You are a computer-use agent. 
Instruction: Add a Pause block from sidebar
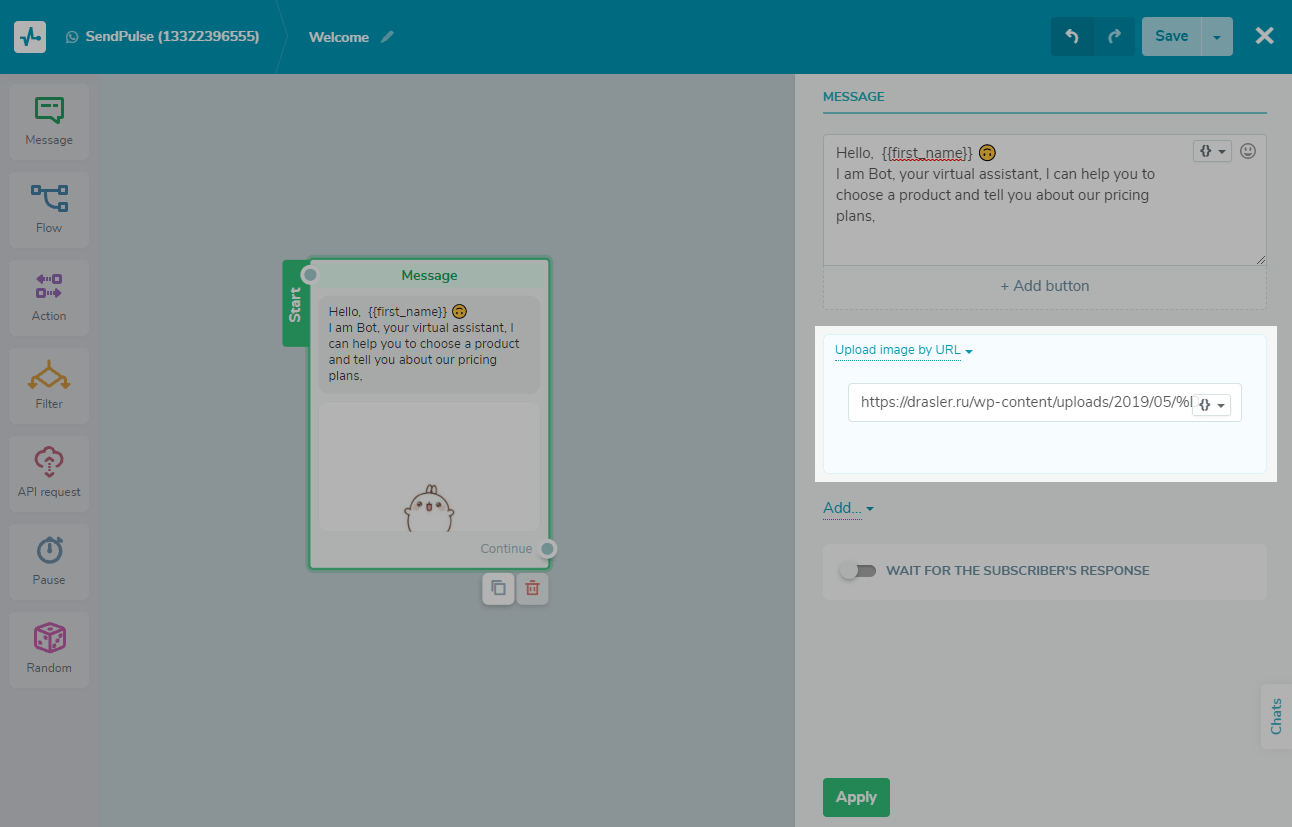49,561
